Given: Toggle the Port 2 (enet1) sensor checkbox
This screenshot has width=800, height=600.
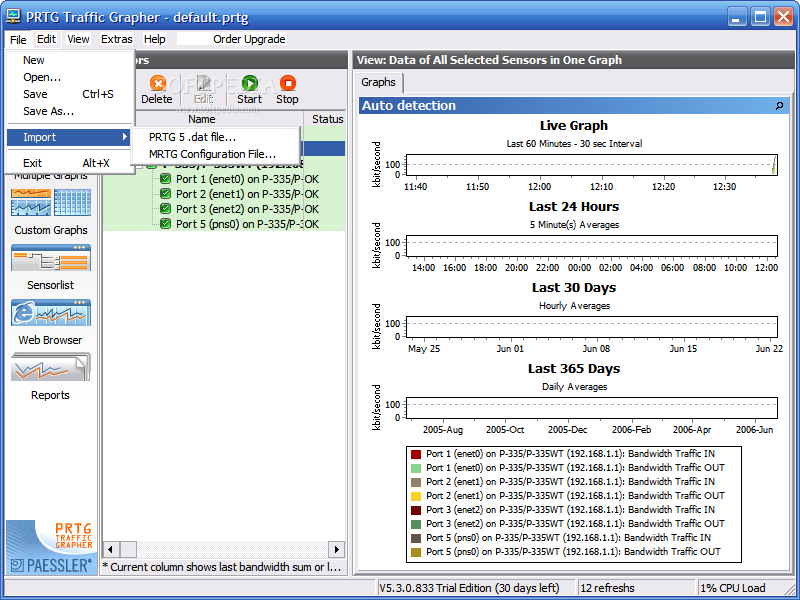Looking at the screenshot, I should (165, 194).
